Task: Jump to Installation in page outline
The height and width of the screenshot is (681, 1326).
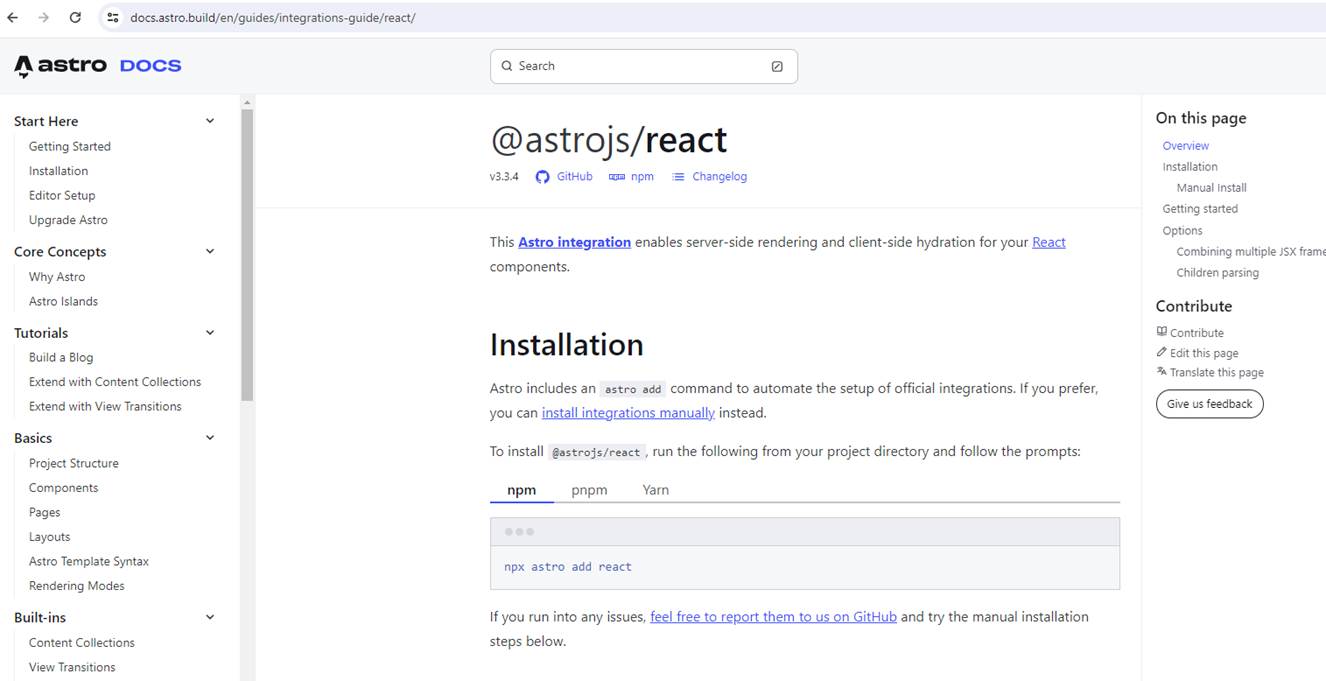Action: pos(1190,167)
